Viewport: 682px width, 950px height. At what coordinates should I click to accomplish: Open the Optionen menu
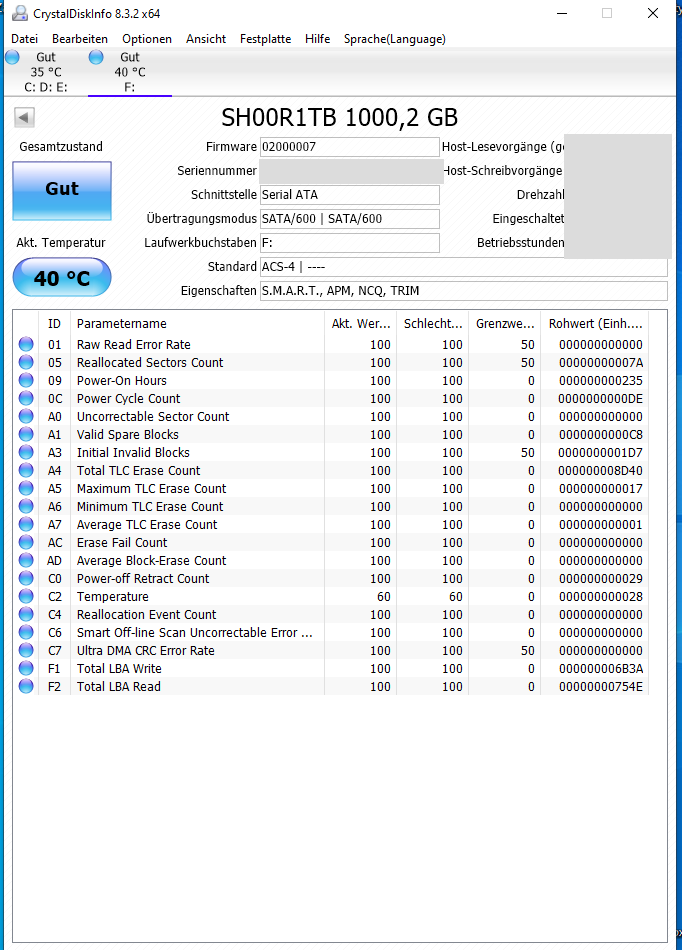[x=147, y=39]
